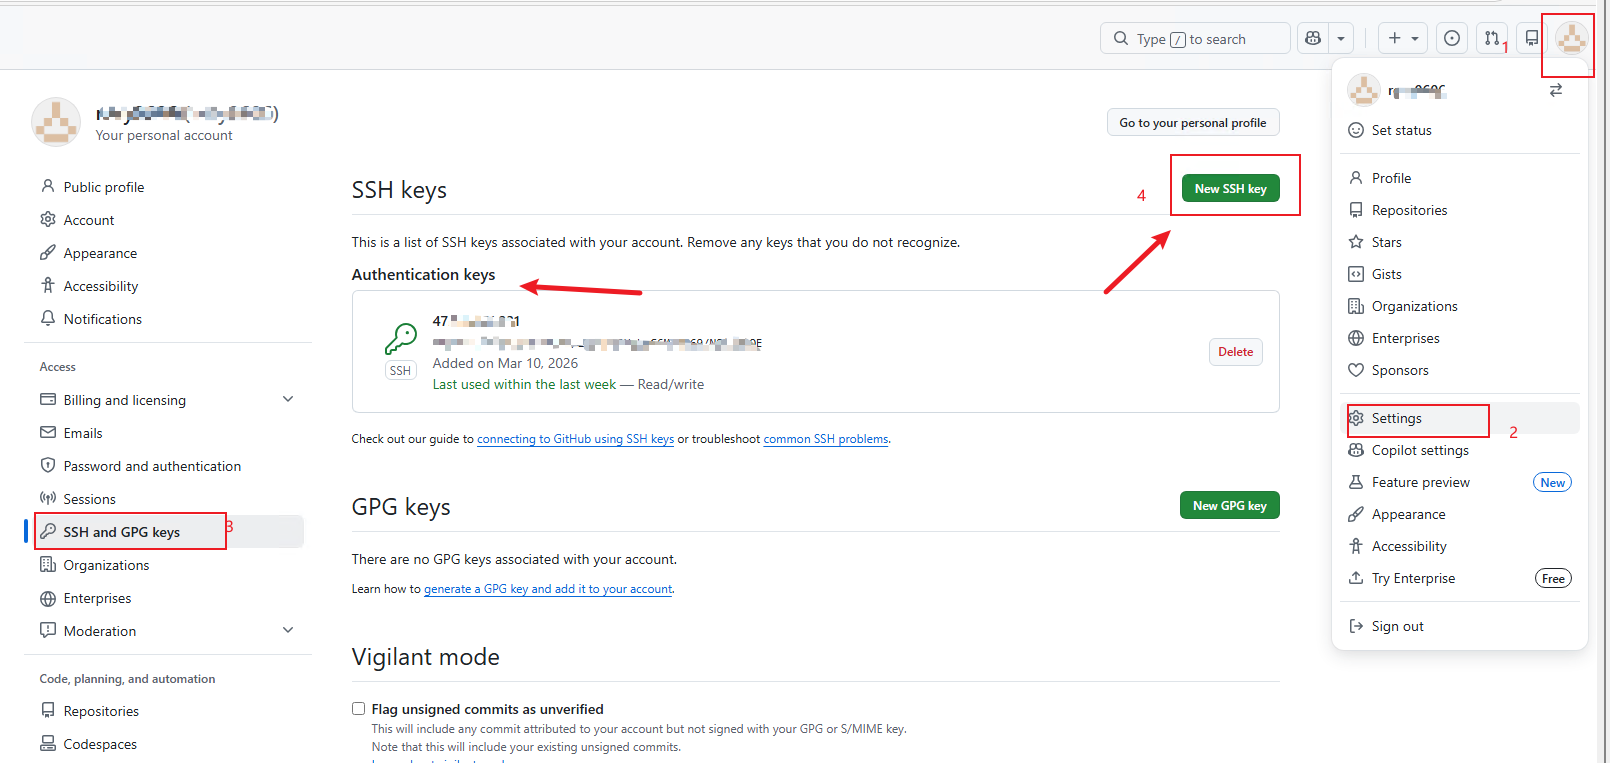Toggle Flag unsigned commits as unverified

tap(358, 708)
